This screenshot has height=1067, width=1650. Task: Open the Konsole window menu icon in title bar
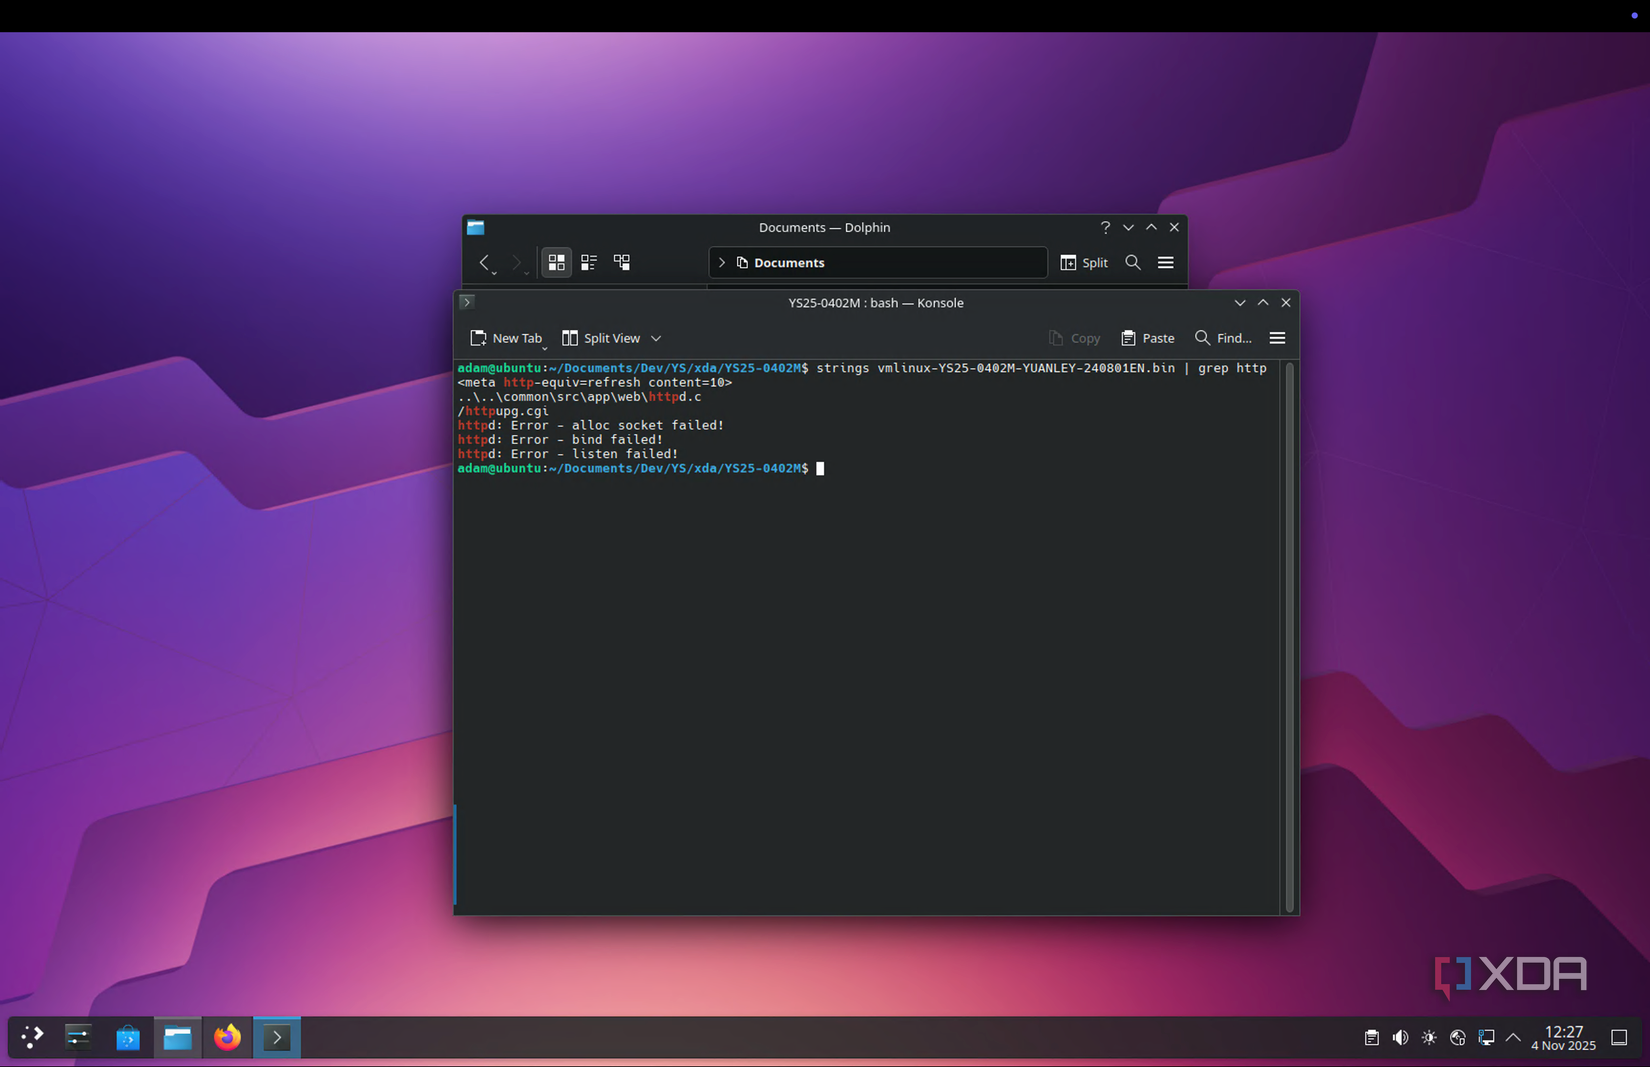click(467, 302)
